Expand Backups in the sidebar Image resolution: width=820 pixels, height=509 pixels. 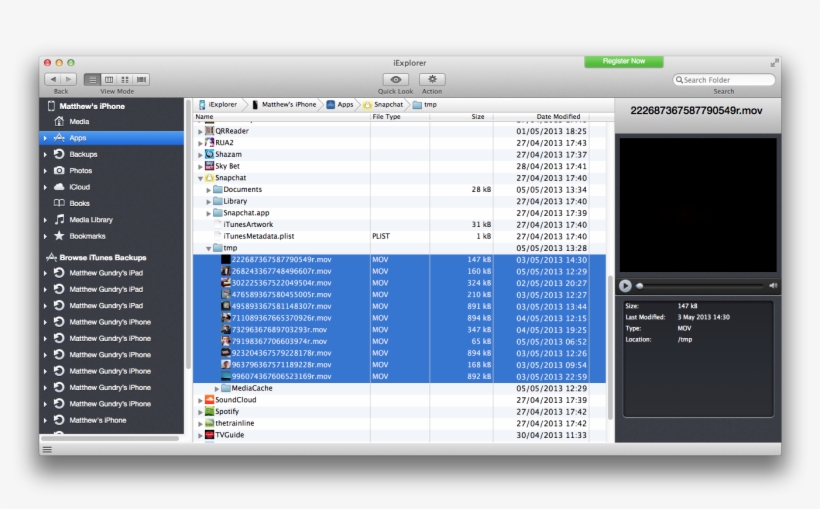coord(45,155)
